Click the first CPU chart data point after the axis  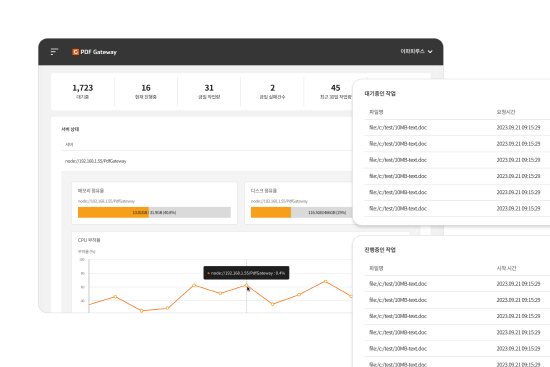[x=115, y=297]
